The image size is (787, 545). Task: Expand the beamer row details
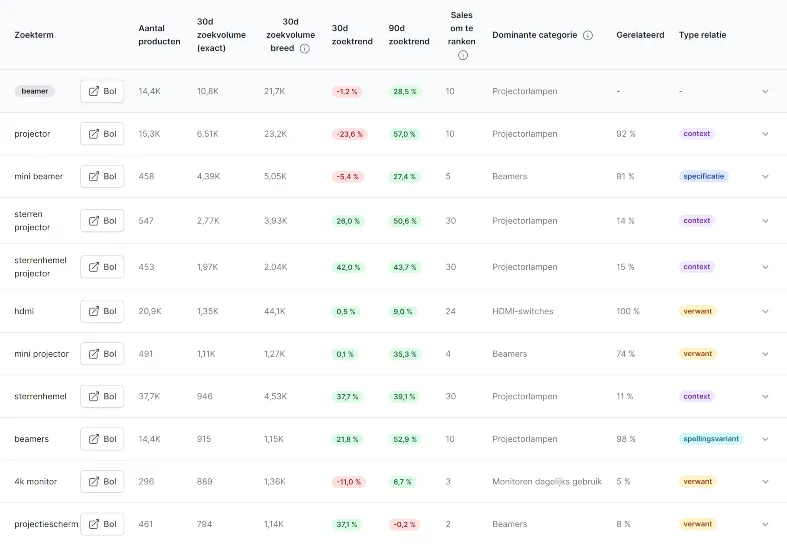(x=765, y=91)
